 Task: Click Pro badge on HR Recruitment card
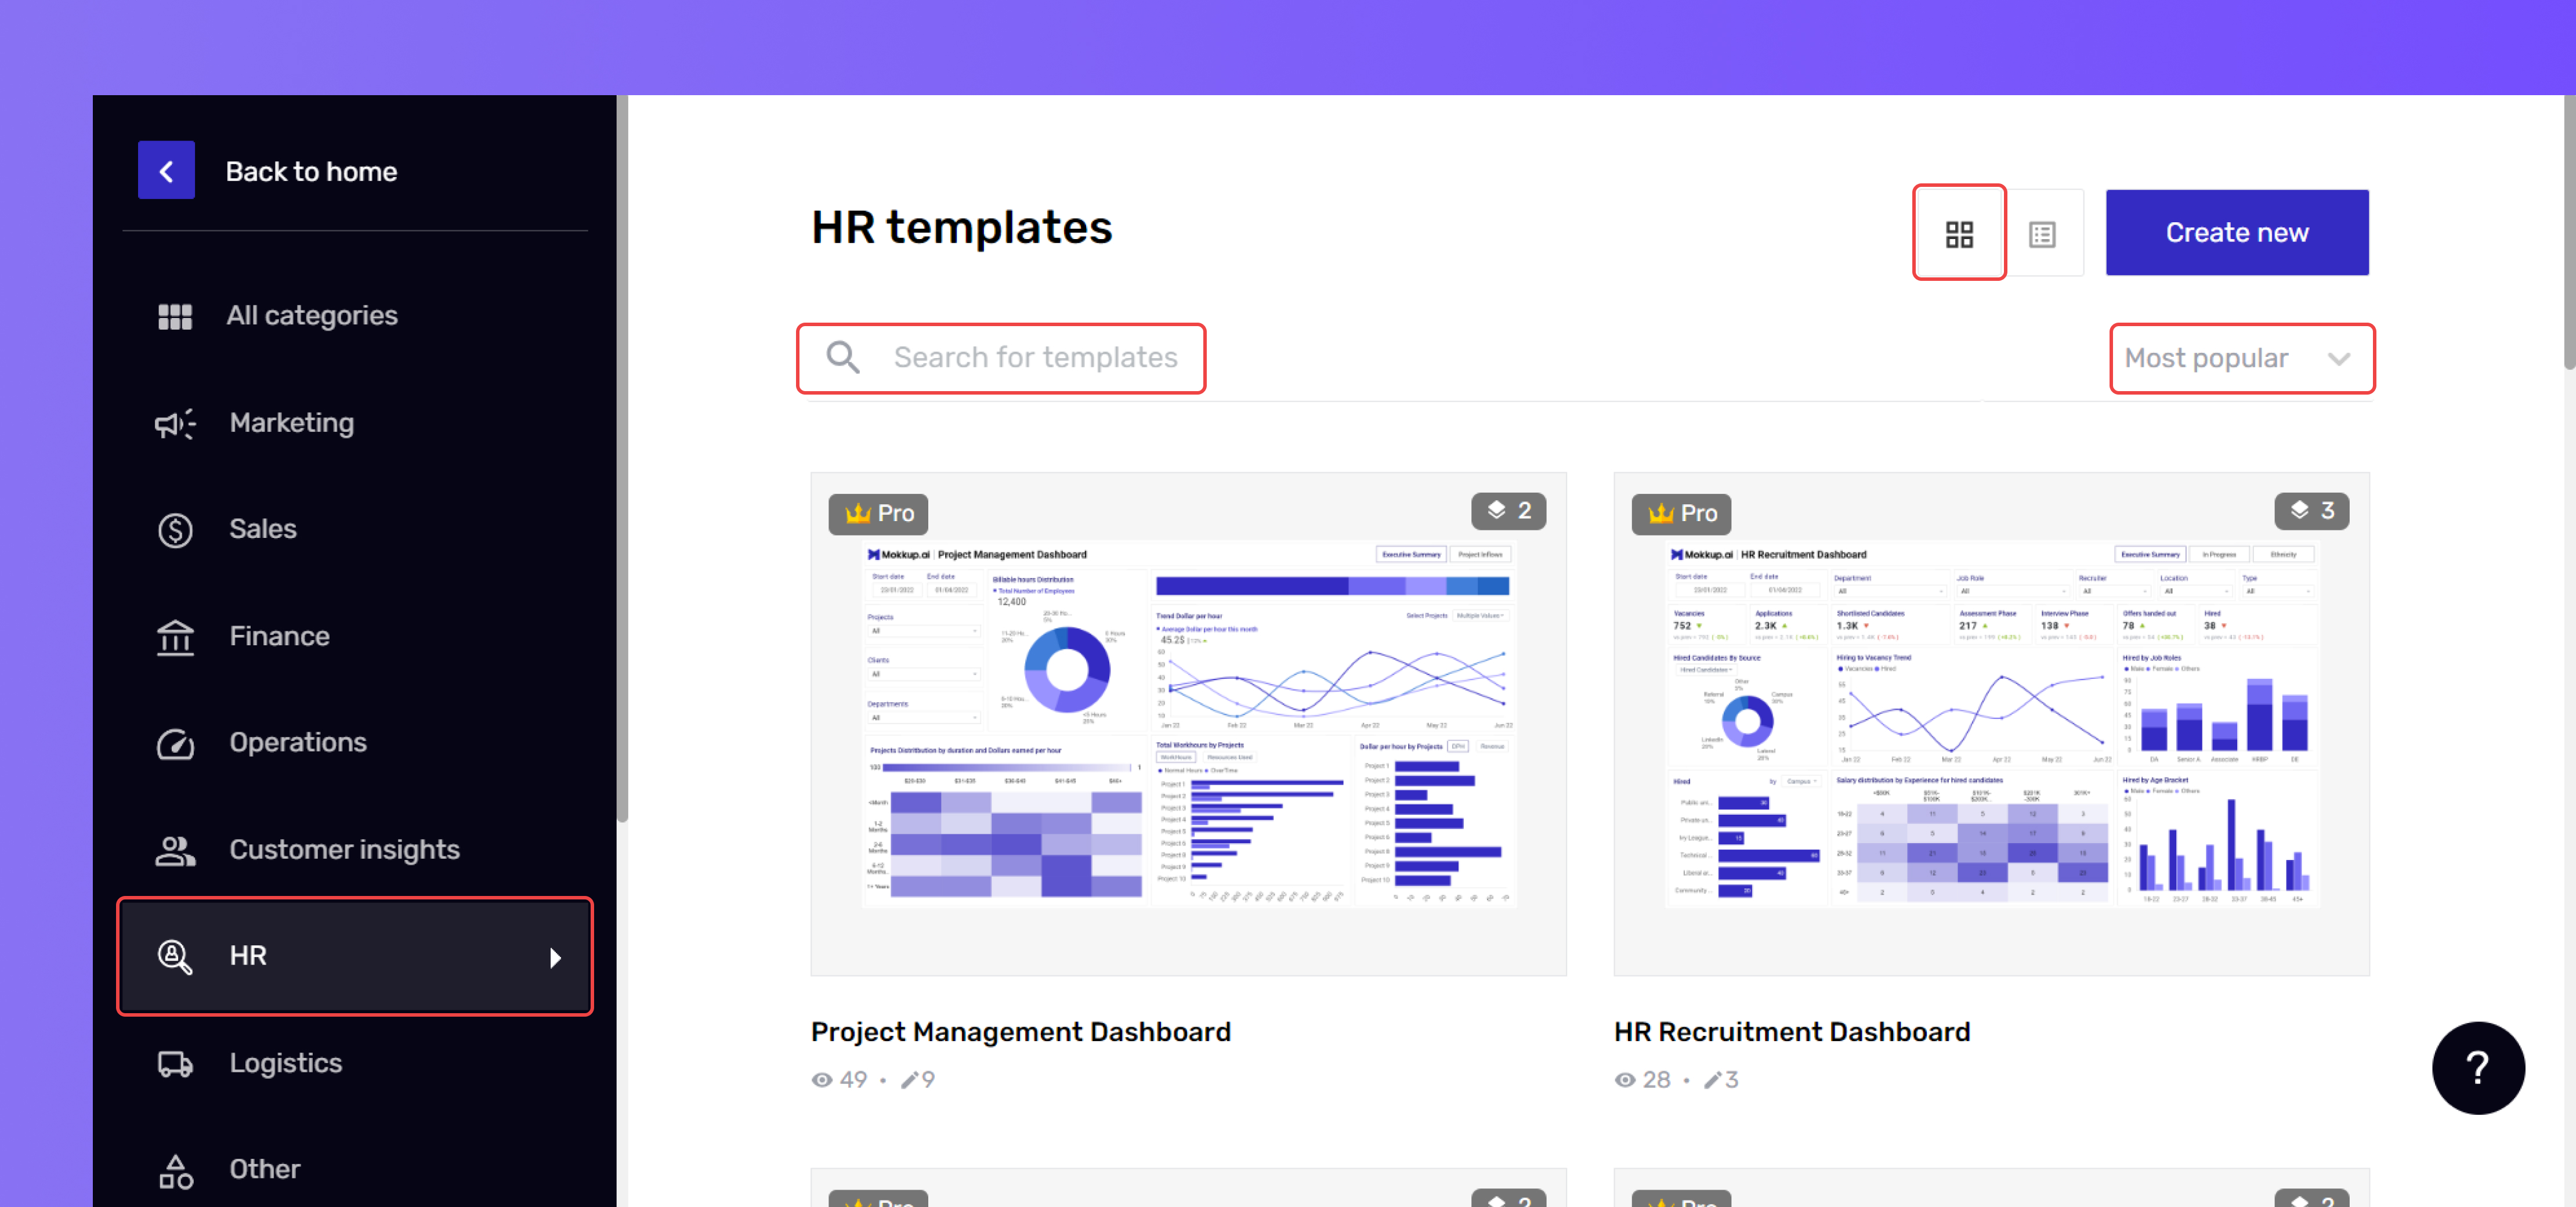(1681, 514)
